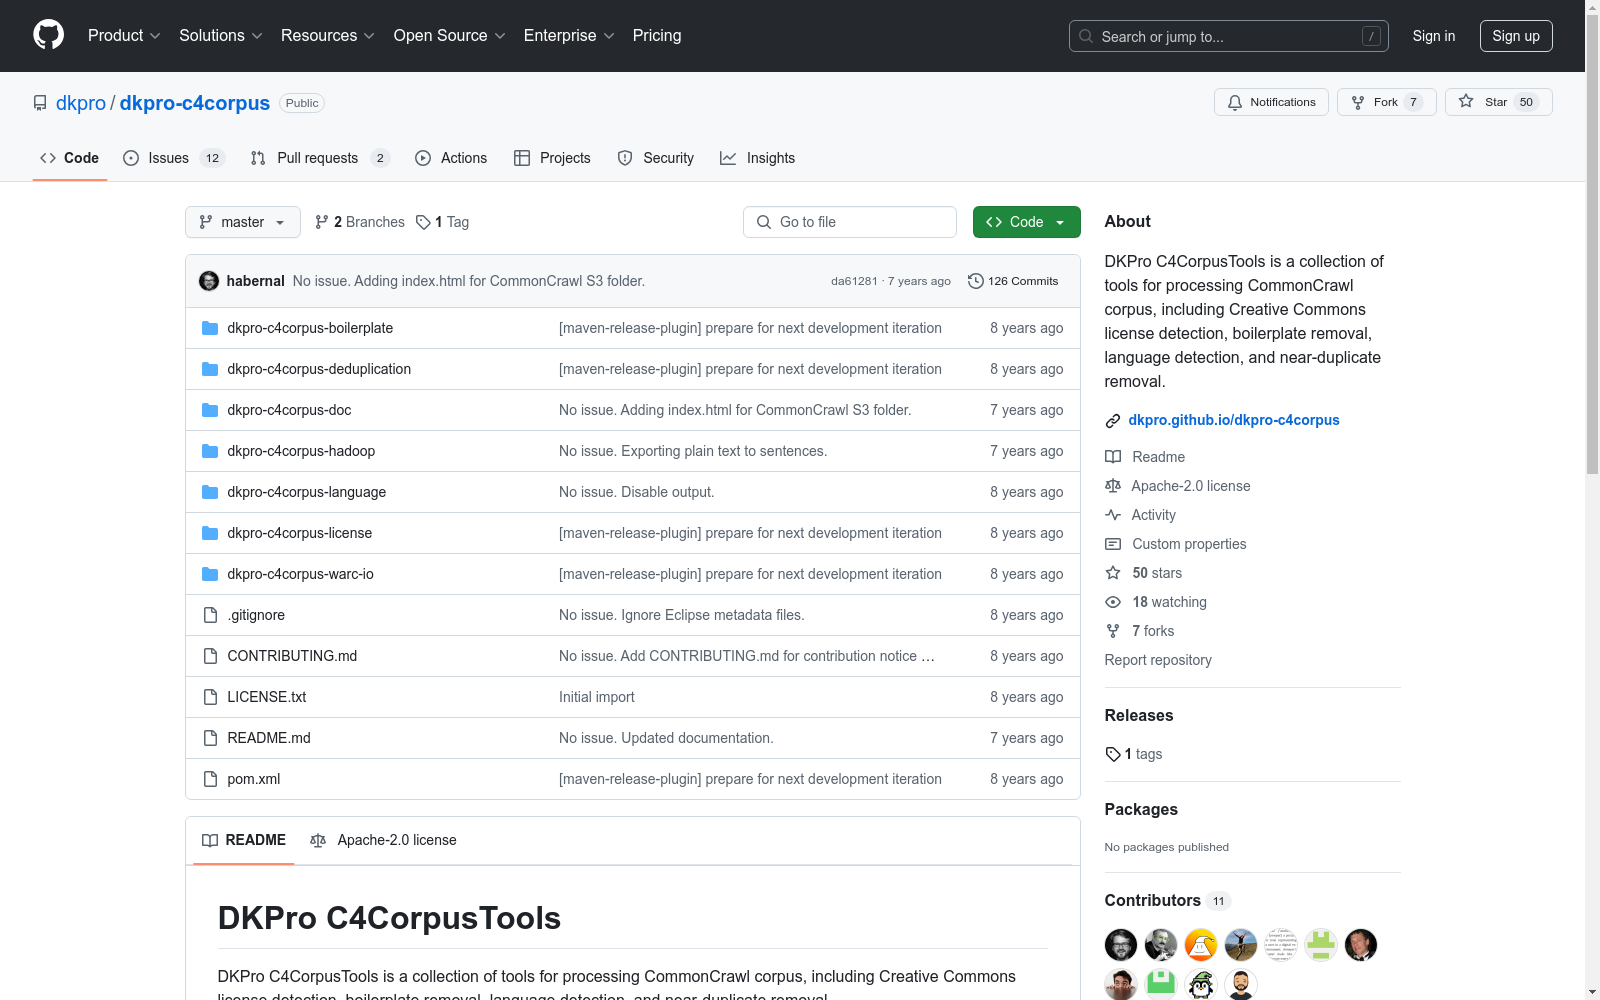Click the file icon beside LICENSE.txt
This screenshot has width=1600, height=1000.
tap(210, 697)
